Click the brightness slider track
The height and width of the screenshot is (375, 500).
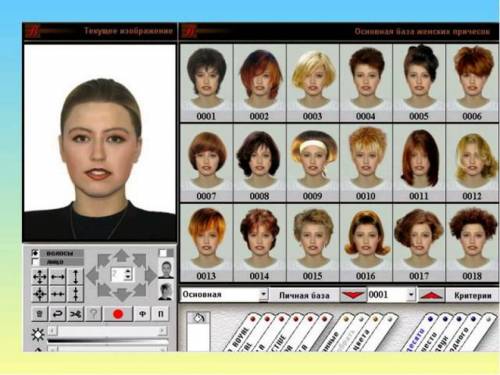tap(107, 331)
